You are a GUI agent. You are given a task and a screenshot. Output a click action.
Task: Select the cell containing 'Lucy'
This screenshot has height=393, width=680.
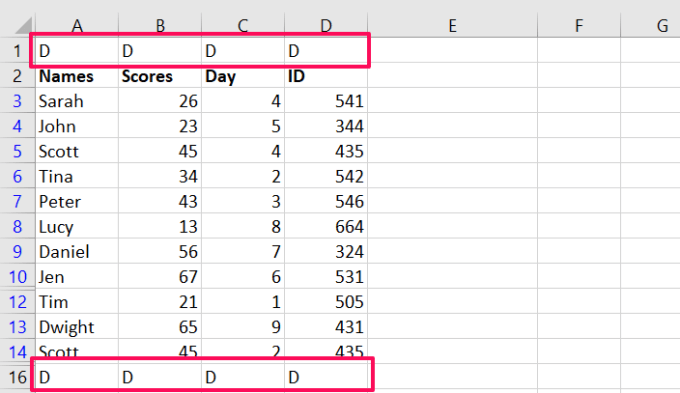[77, 226]
